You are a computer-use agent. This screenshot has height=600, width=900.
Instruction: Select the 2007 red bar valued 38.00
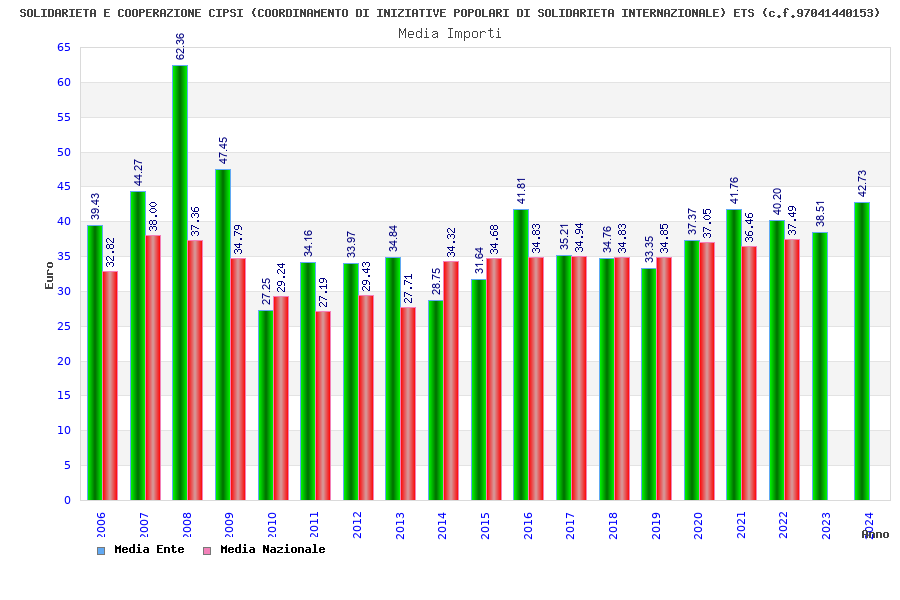[153, 367]
